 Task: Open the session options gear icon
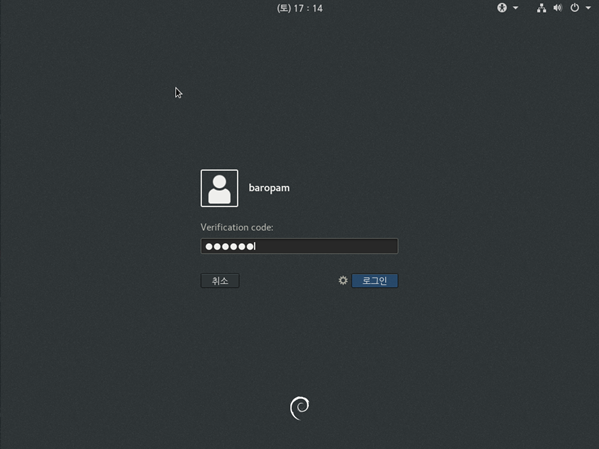343,280
